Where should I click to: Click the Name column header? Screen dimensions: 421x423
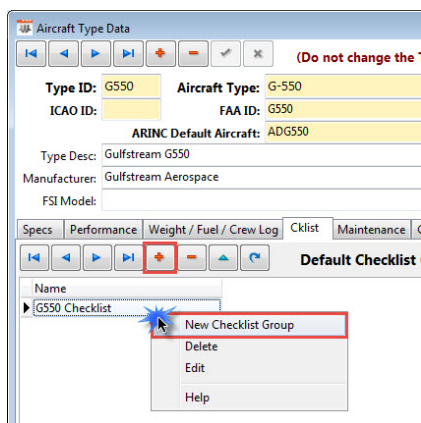click(x=127, y=288)
